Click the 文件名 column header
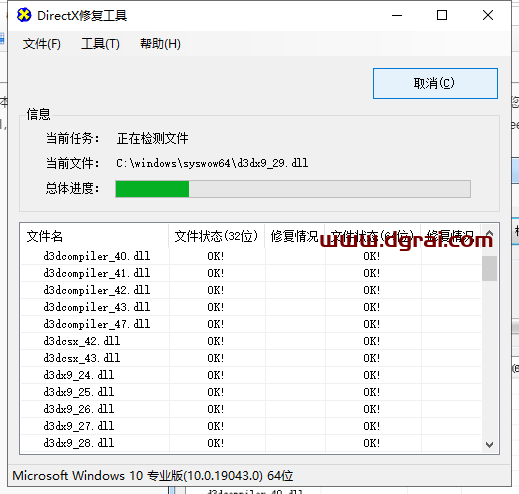Viewport: 519px width, 494px height. click(94, 236)
